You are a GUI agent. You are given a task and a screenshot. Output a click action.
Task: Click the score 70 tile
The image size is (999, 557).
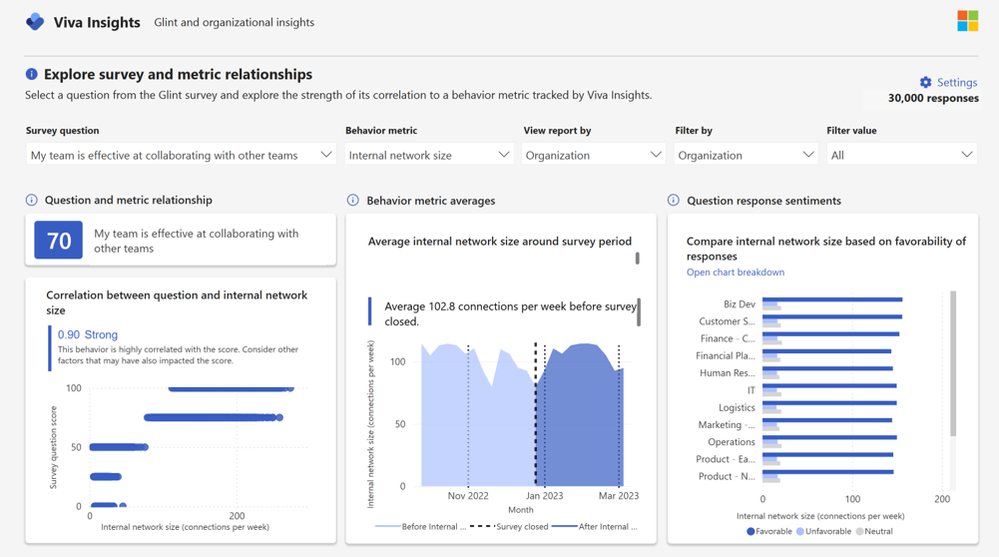(x=59, y=240)
